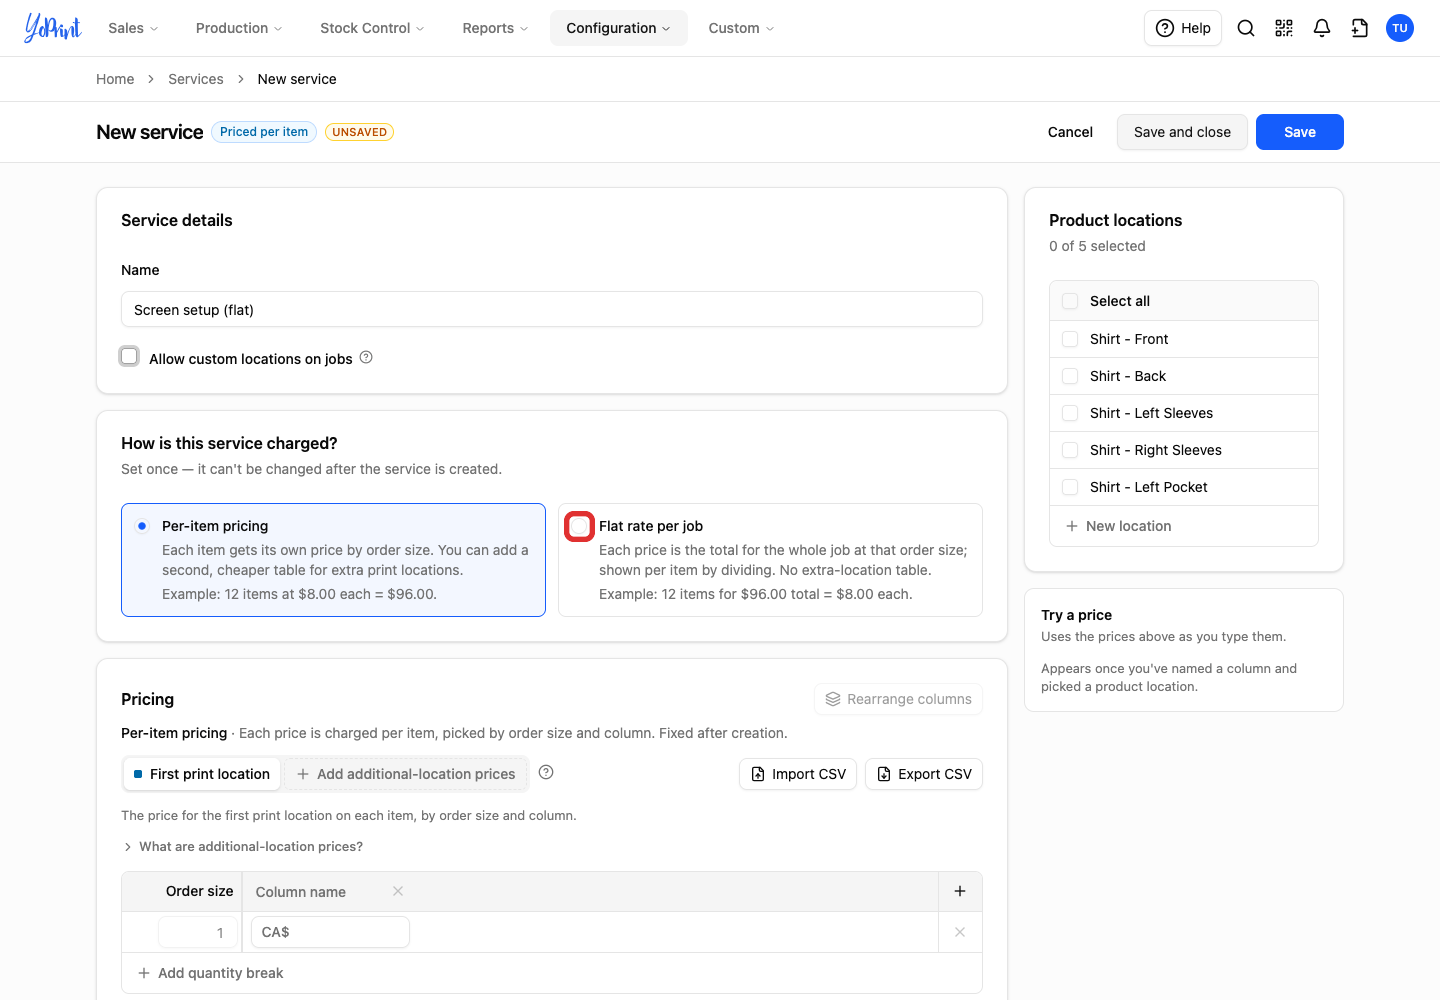
Task: Go to Services in the breadcrumb
Action: (196, 79)
